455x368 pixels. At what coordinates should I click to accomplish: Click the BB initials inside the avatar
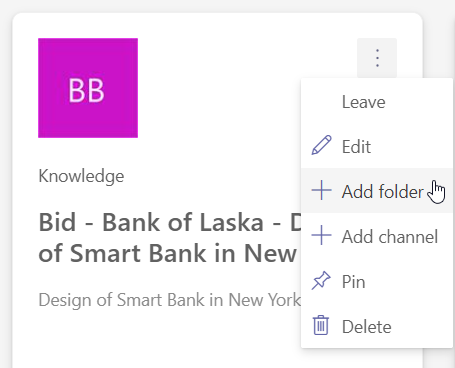tap(87, 91)
